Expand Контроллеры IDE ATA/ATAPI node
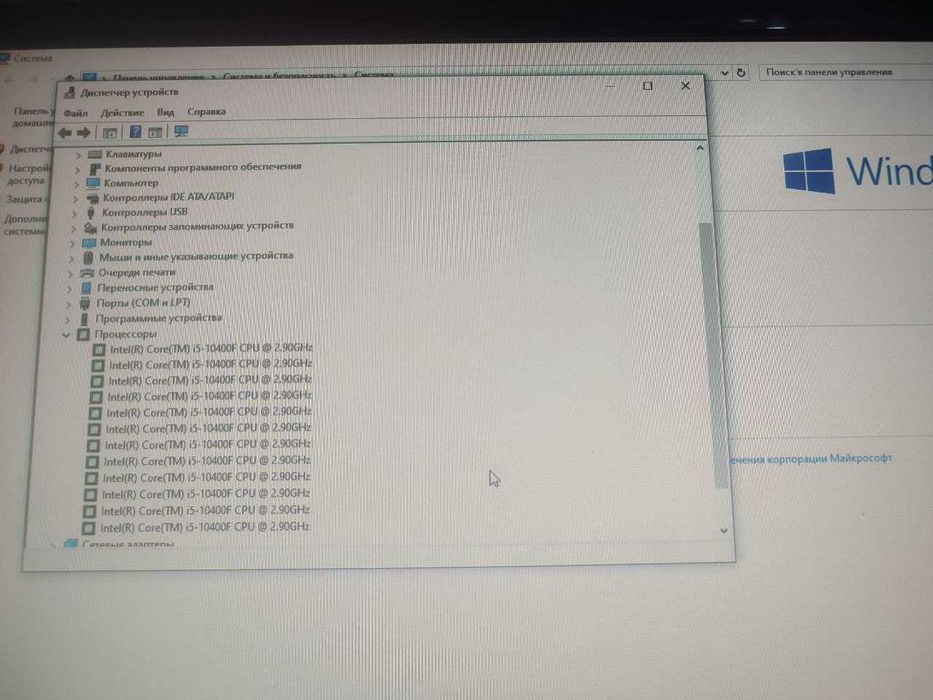 [75, 199]
